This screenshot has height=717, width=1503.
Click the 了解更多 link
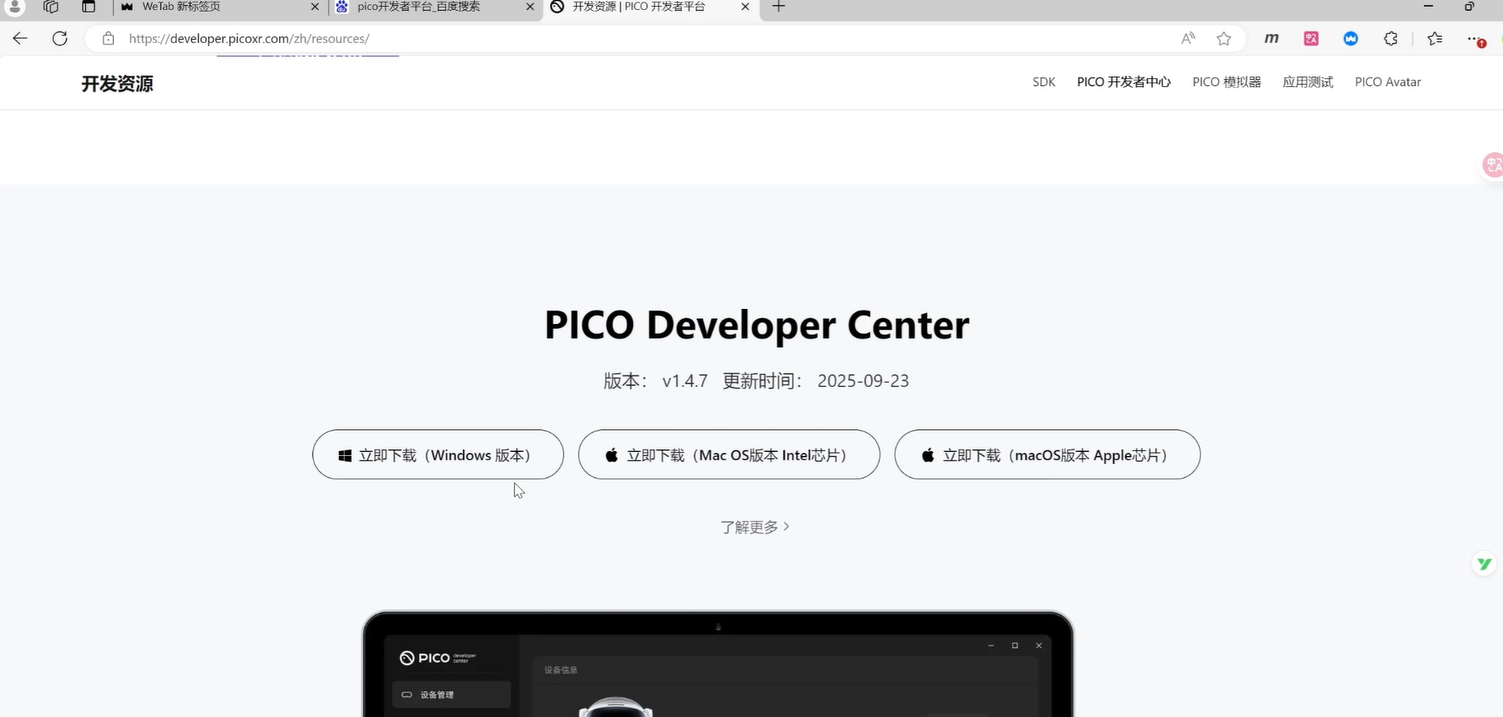(x=755, y=527)
